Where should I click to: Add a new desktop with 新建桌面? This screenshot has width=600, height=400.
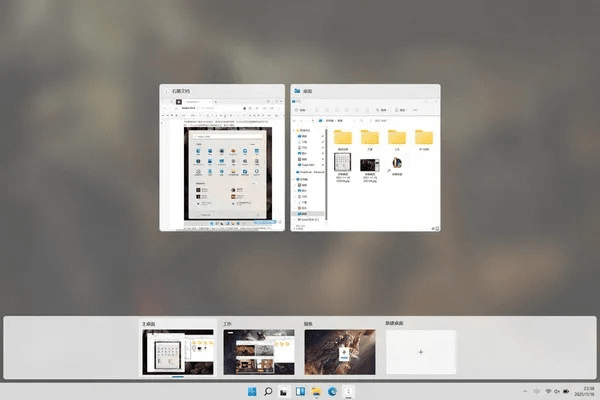(x=420, y=353)
